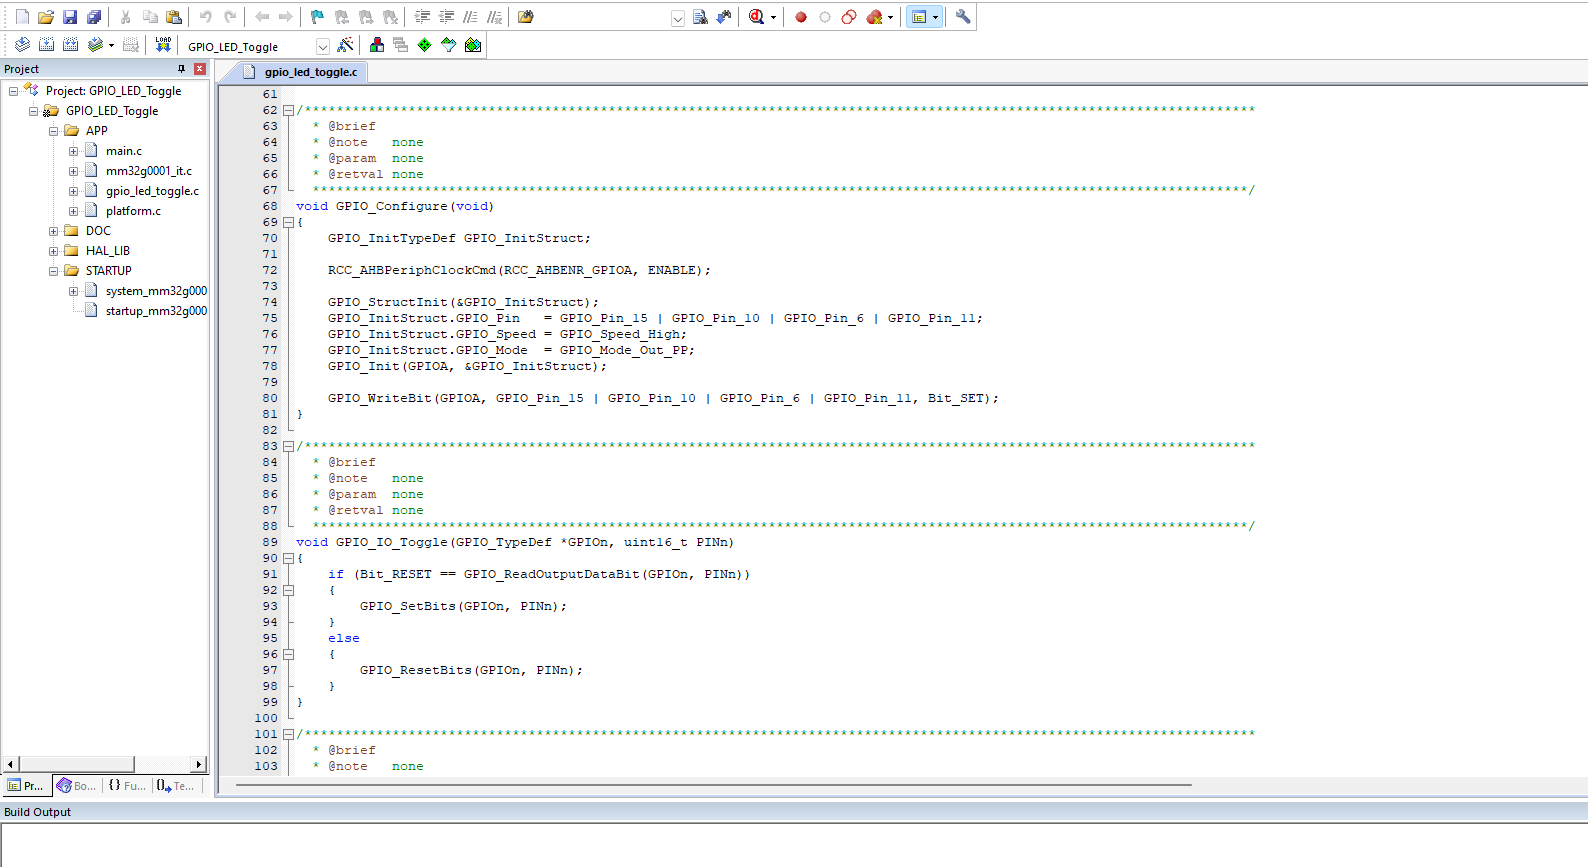Collapse the APP folder in project tree

coord(54,131)
